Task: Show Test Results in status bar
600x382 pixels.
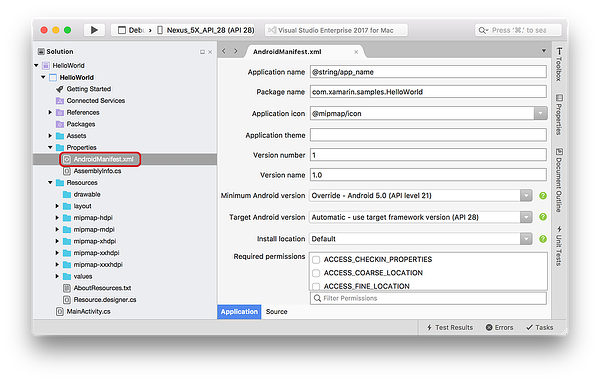Action: tap(450, 328)
